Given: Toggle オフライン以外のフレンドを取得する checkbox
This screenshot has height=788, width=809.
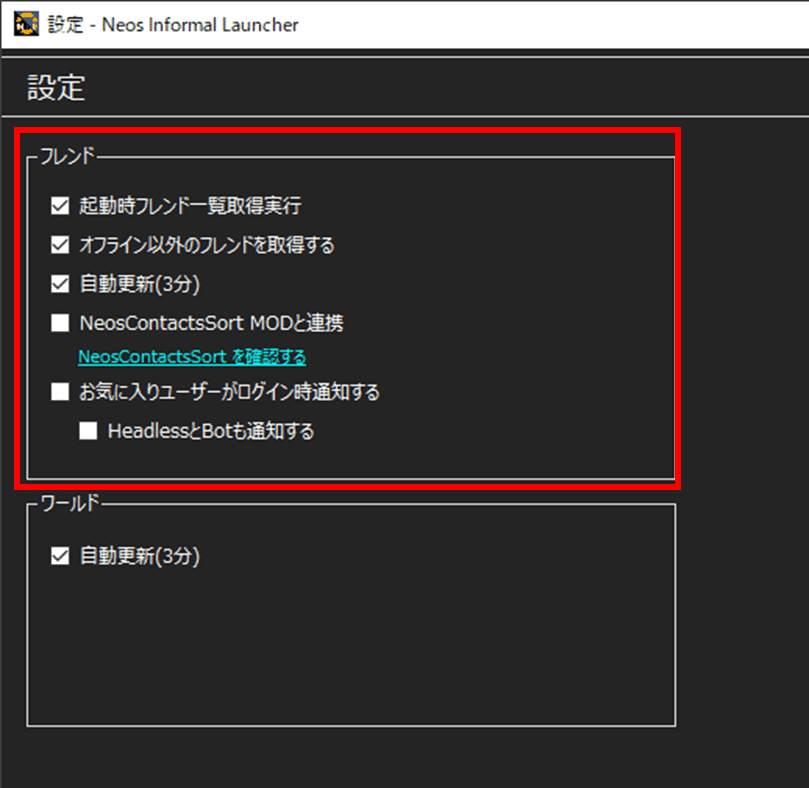Looking at the screenshot, I should point(60,245).
